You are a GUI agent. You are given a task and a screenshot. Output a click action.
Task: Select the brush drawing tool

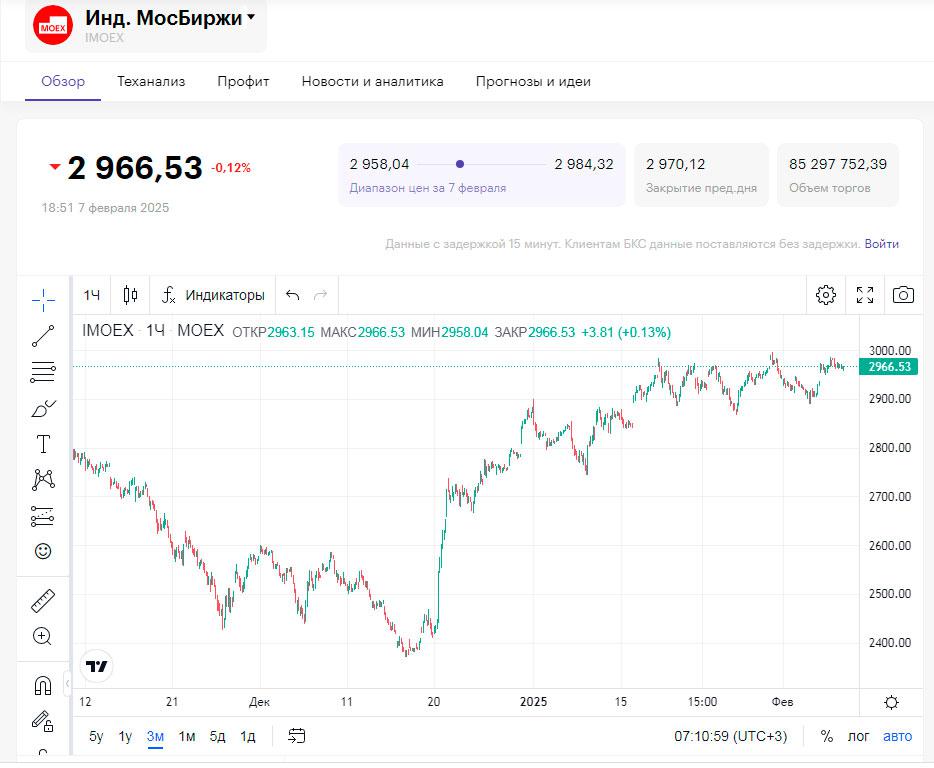coord(43,408)
